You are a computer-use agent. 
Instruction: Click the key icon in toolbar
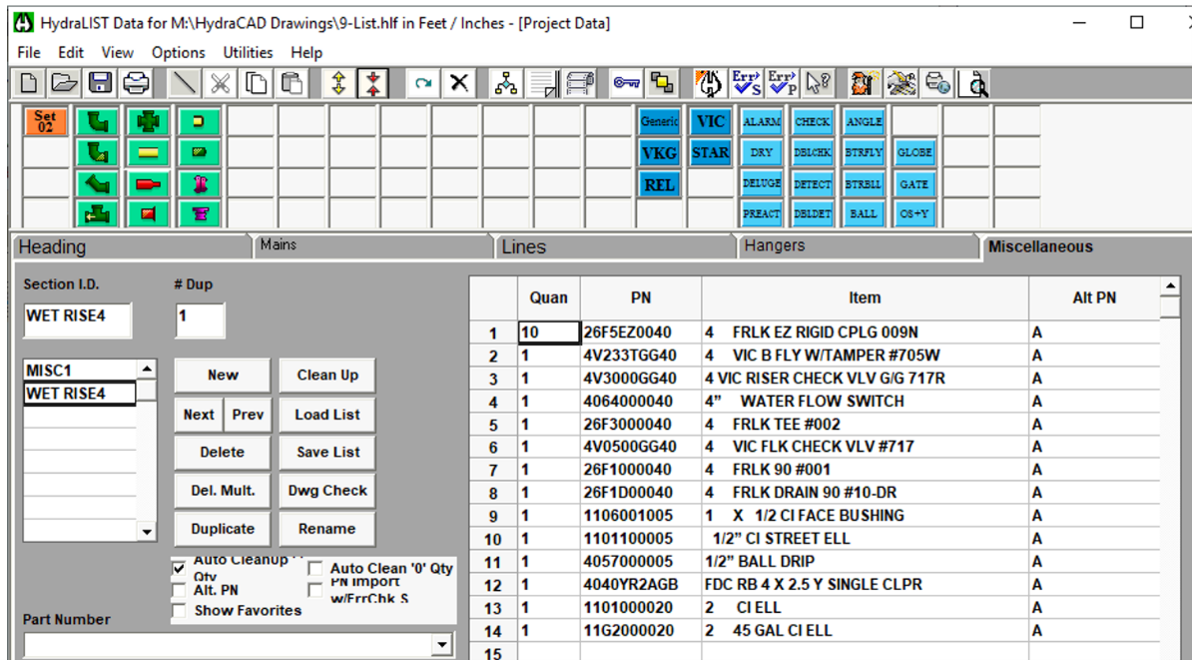click(x=626, y=83)
